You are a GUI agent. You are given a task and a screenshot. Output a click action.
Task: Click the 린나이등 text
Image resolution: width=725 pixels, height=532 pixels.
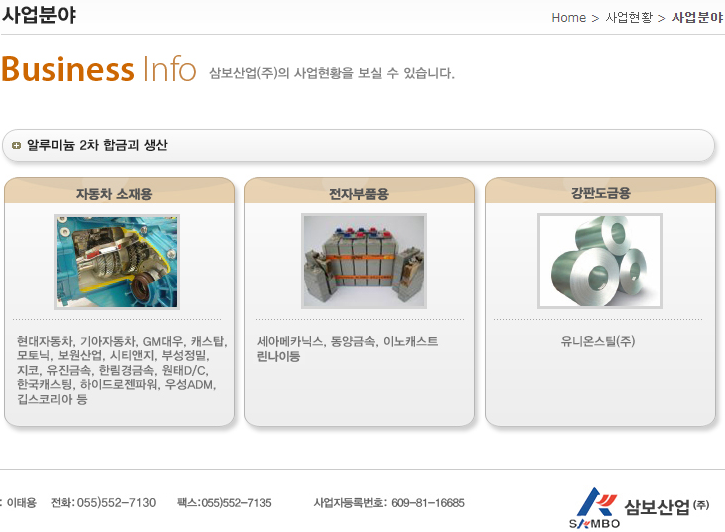[278, 356]
